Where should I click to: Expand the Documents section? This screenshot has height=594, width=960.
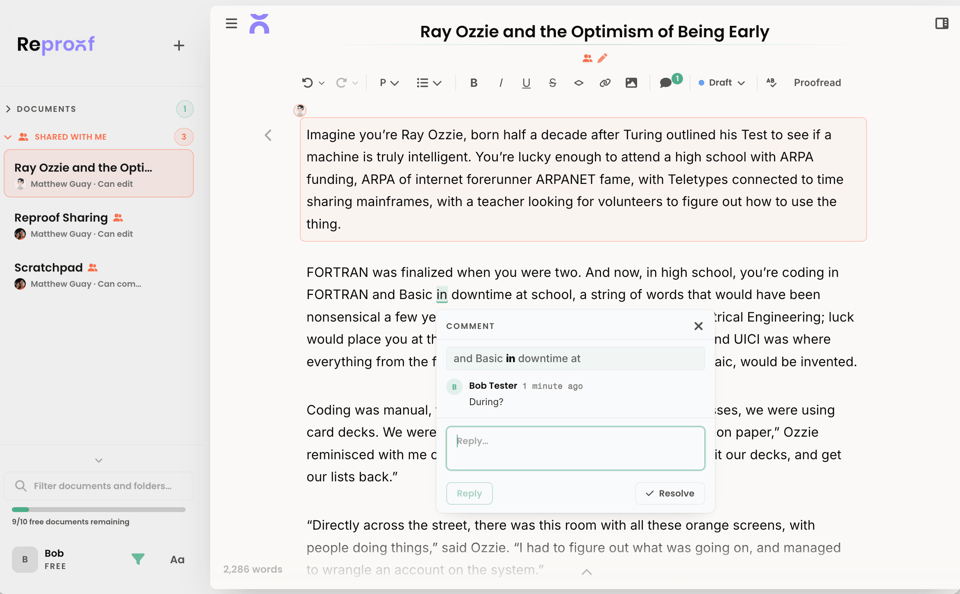click(8, 109)
